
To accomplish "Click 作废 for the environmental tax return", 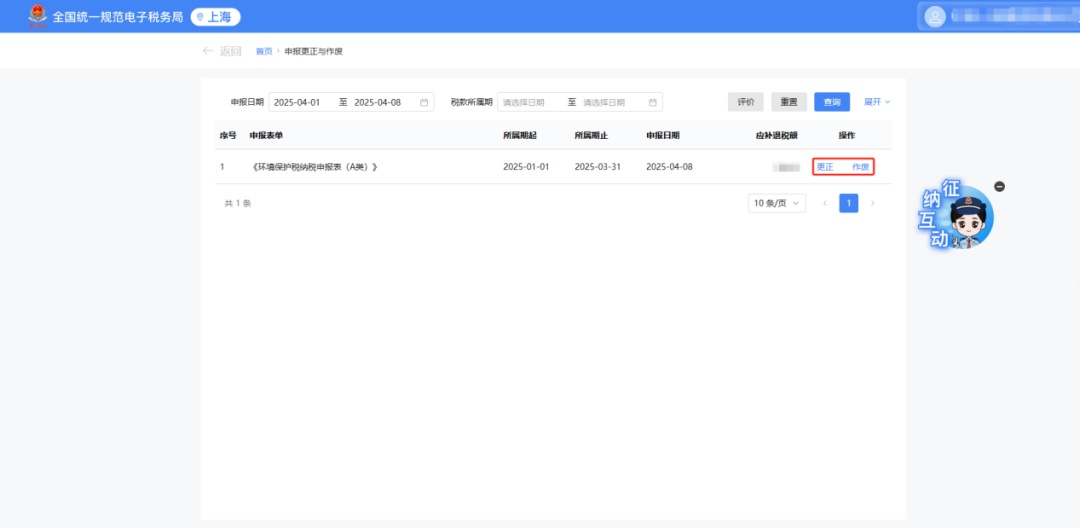I will [x=860, y=167].
